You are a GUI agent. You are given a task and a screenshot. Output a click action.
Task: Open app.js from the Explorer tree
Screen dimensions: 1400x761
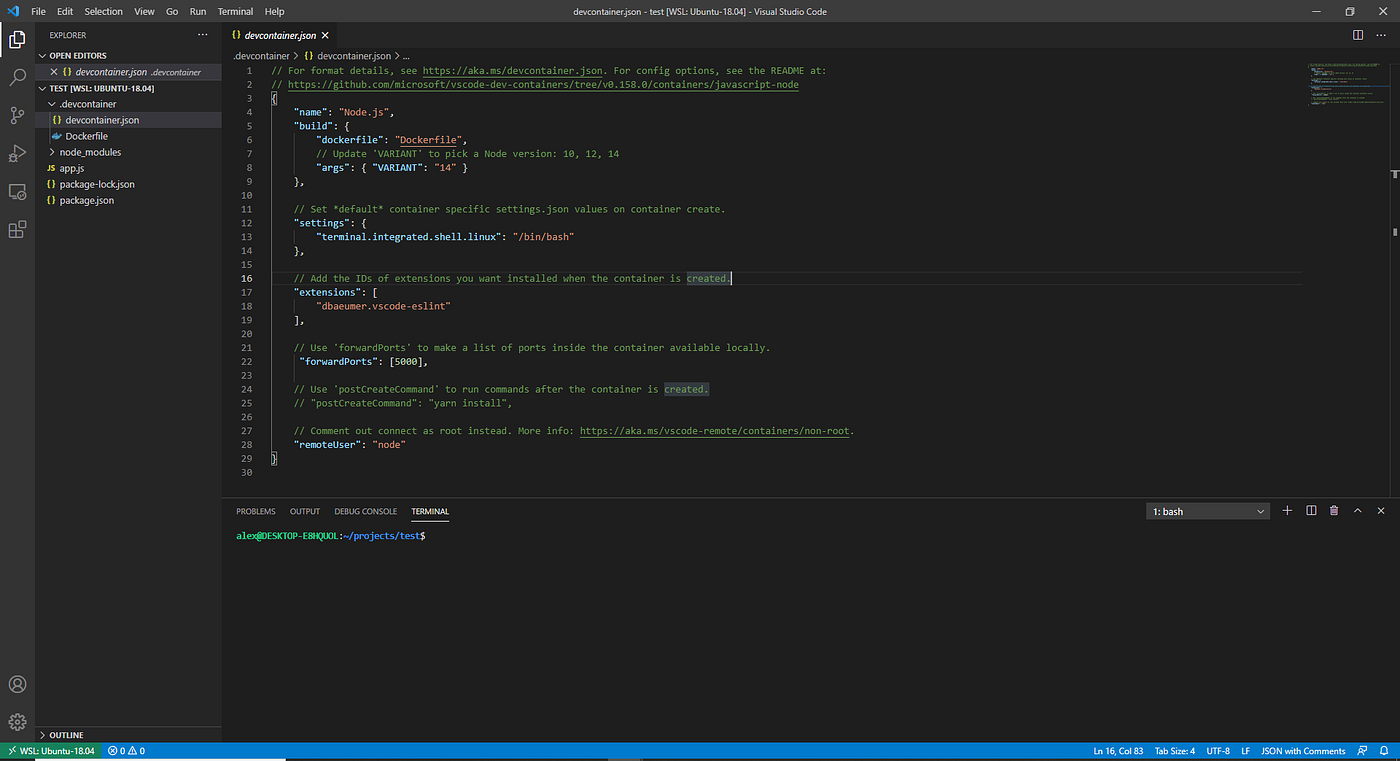click(x=72, y=168)
